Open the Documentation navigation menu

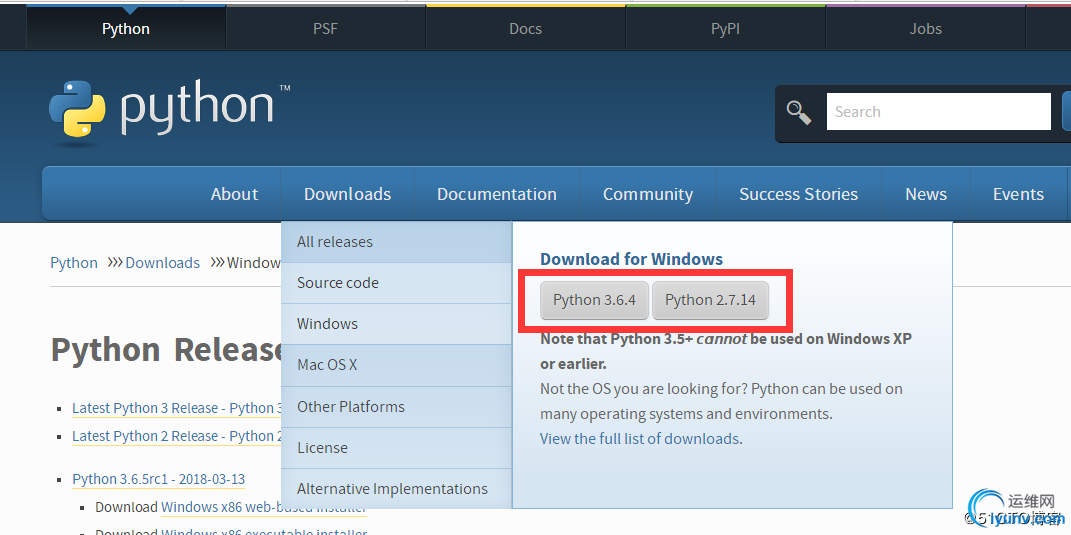[x=497, y=194]
